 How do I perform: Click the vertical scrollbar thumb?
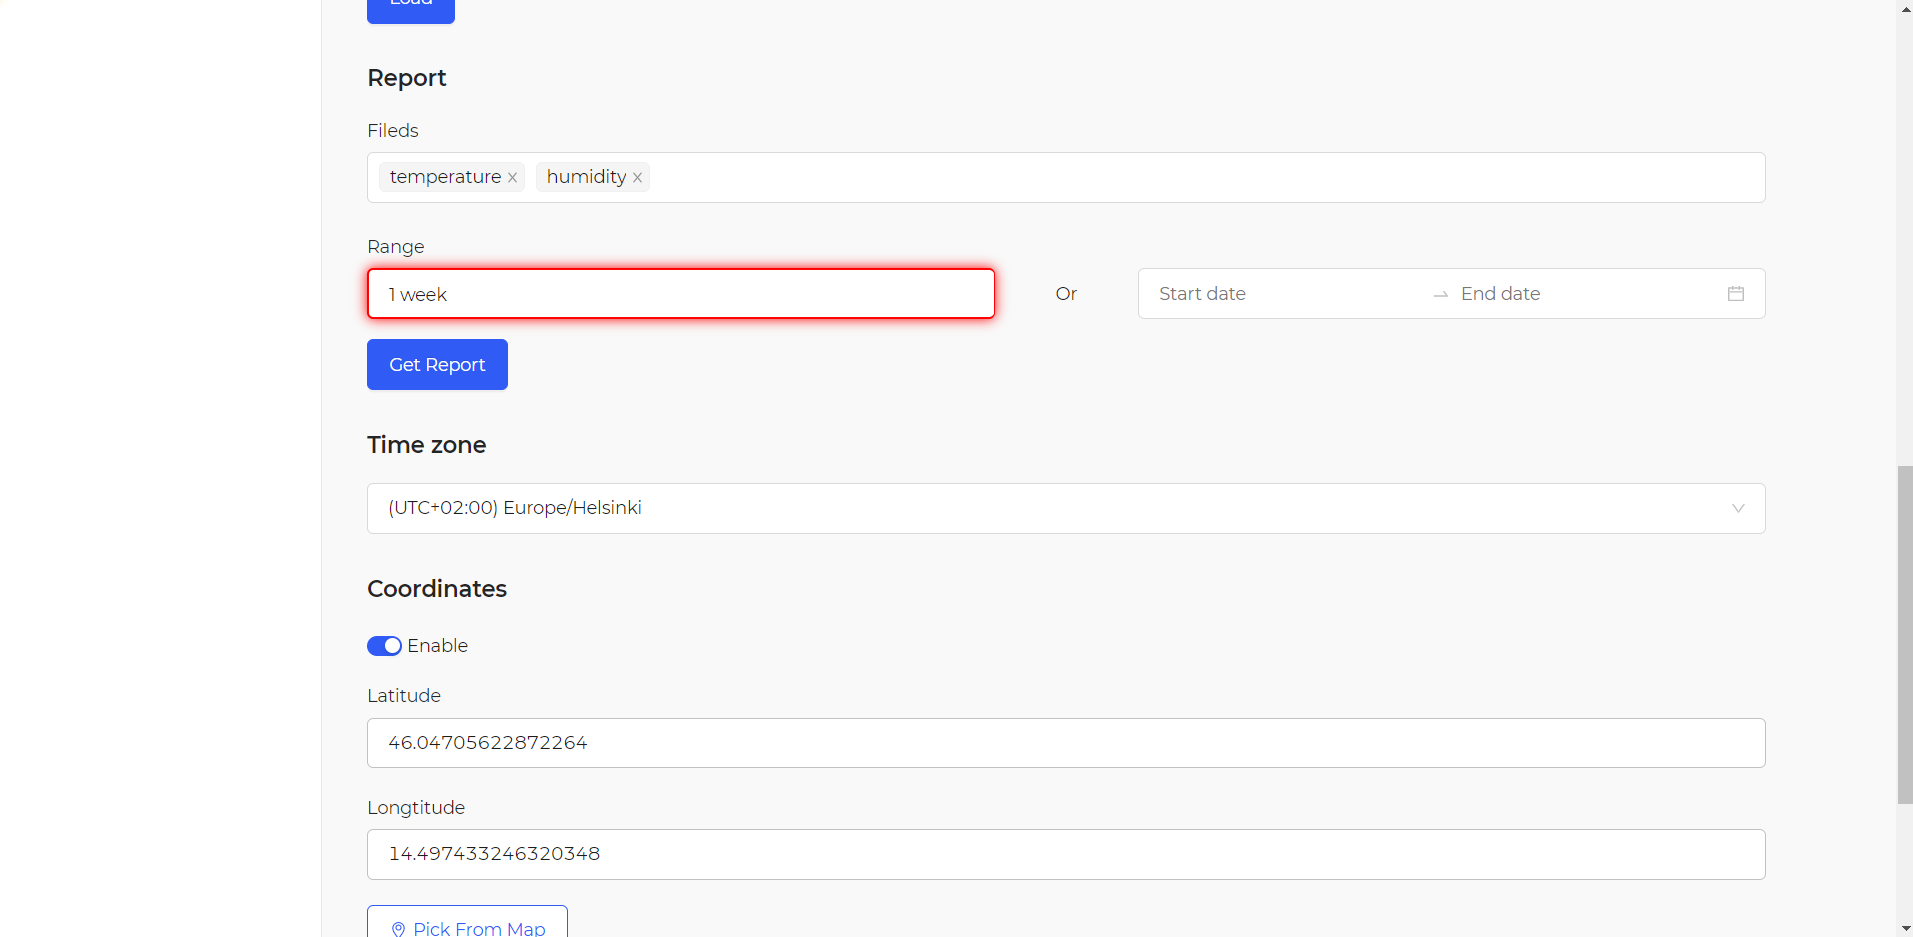point(1904,635)
